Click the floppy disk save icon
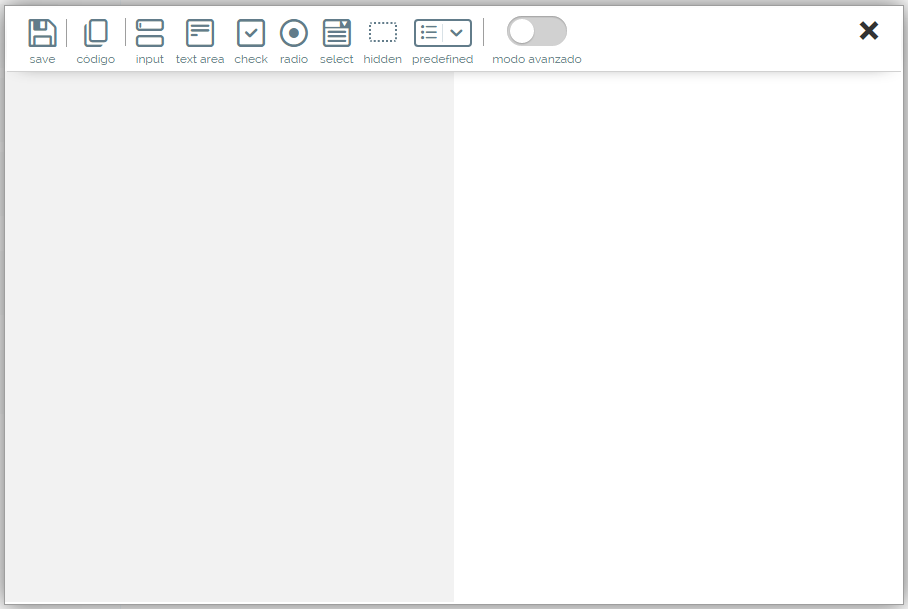The width and height of the screenshot is (908, 609). tap(42, 33)
